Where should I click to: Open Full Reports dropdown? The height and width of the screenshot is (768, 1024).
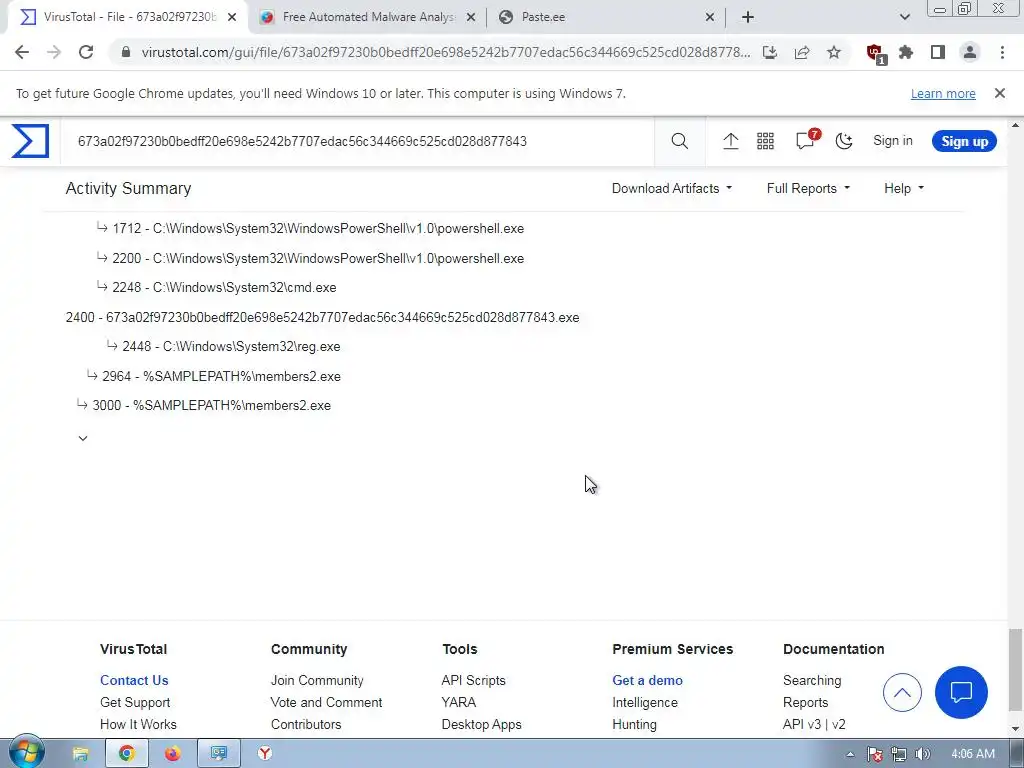pyautogui.click(x=808, y=188)
